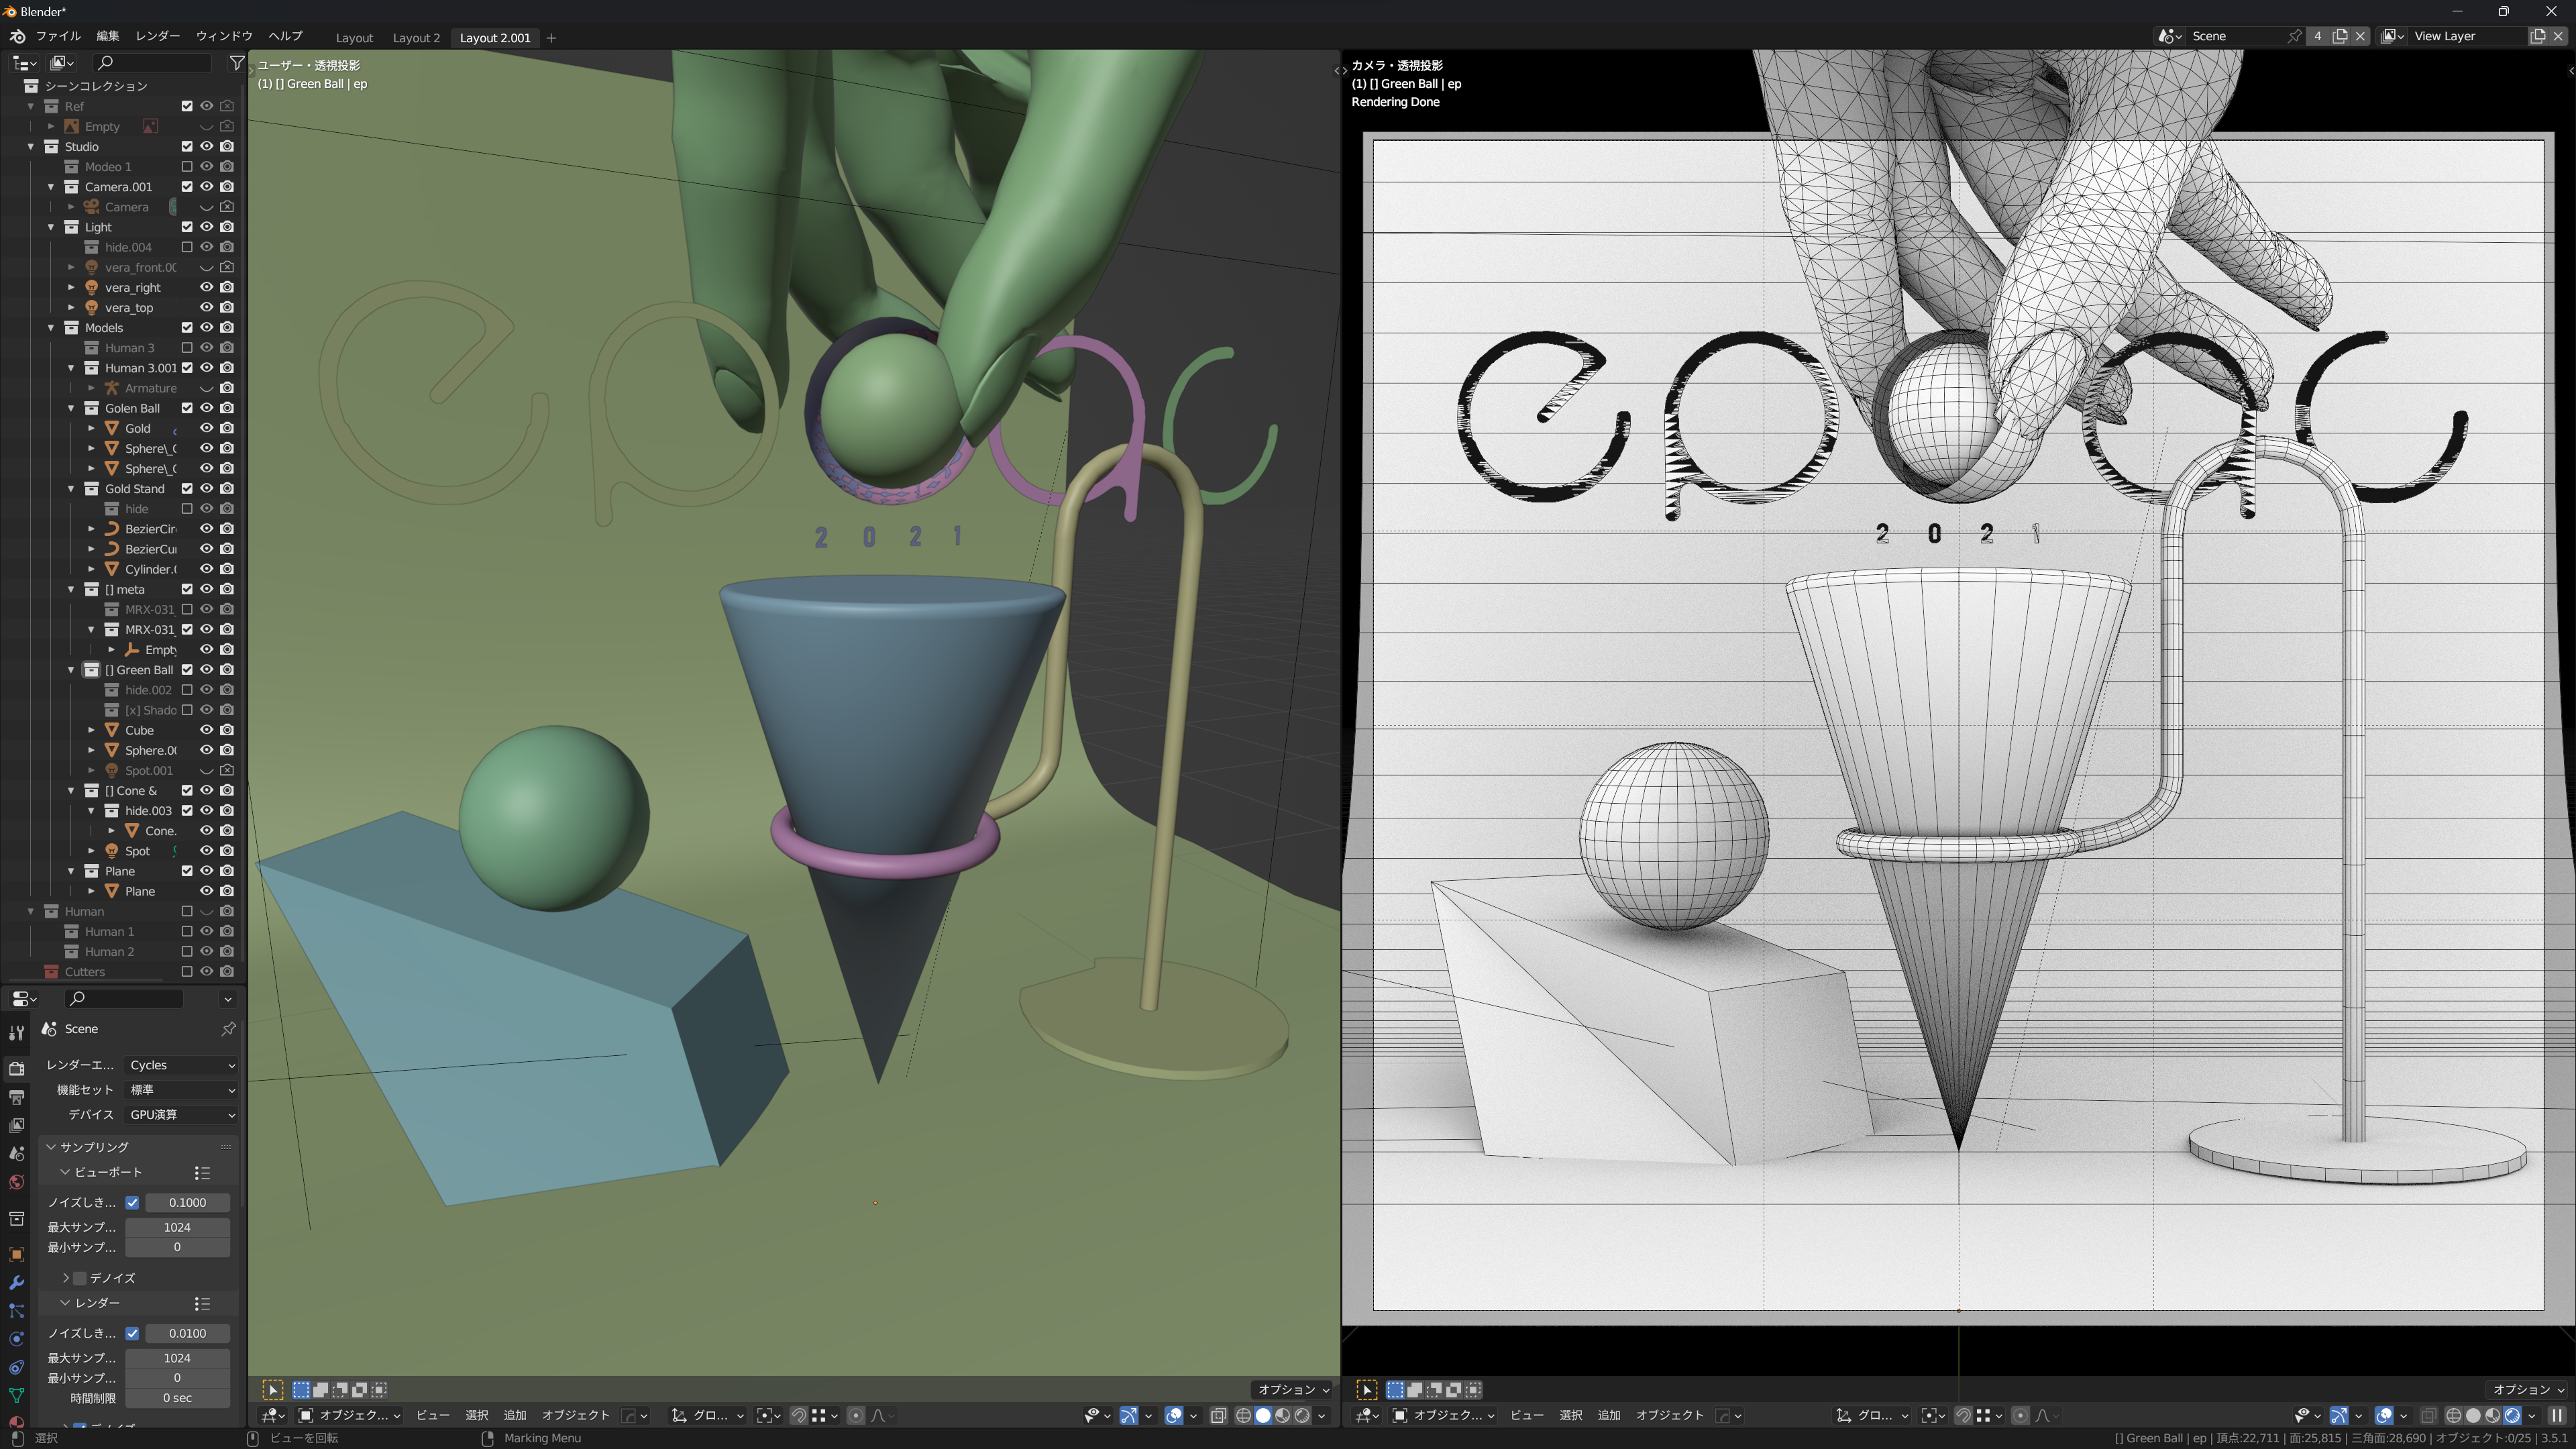Open the レンダーエンジン Cycles dropdown
2576x1449 pixels.
[x=181, y=1065]
